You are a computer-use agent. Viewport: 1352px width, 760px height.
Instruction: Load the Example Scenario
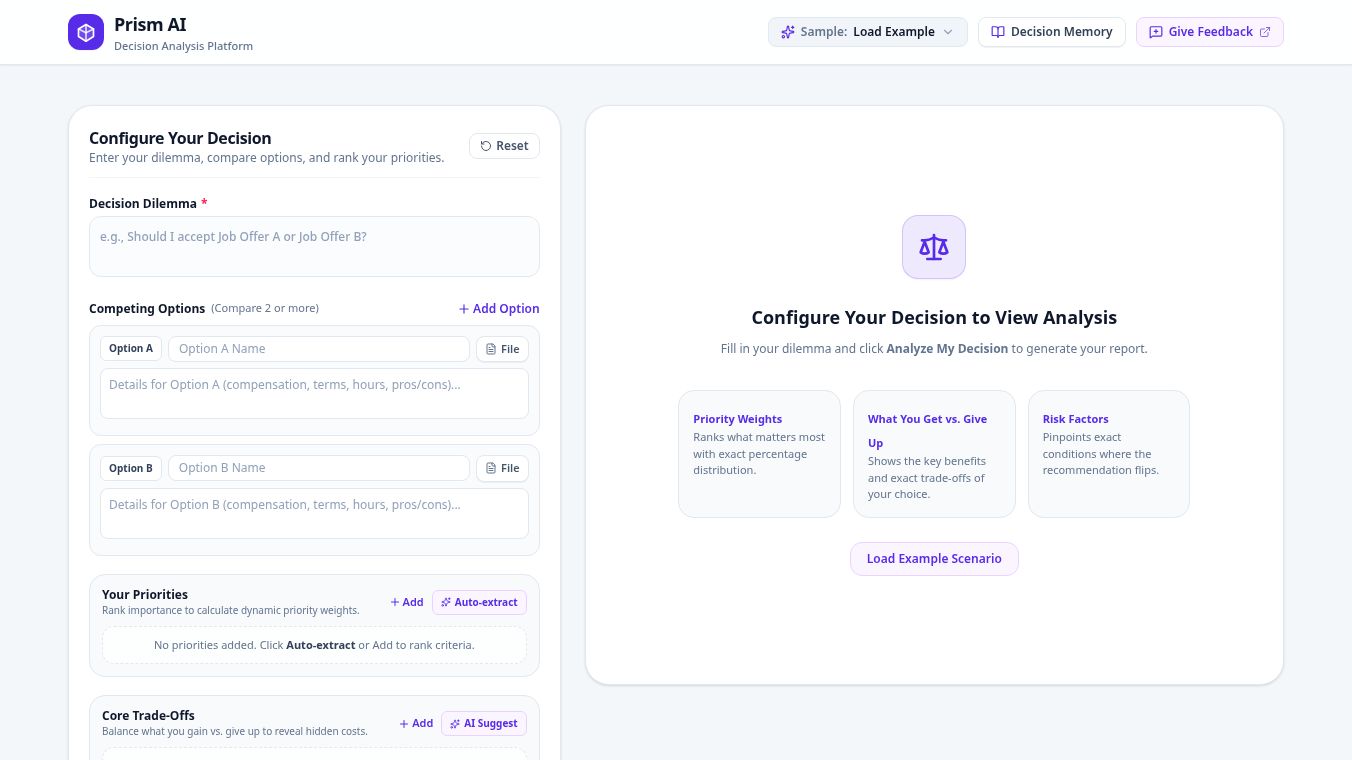(934, 559)
